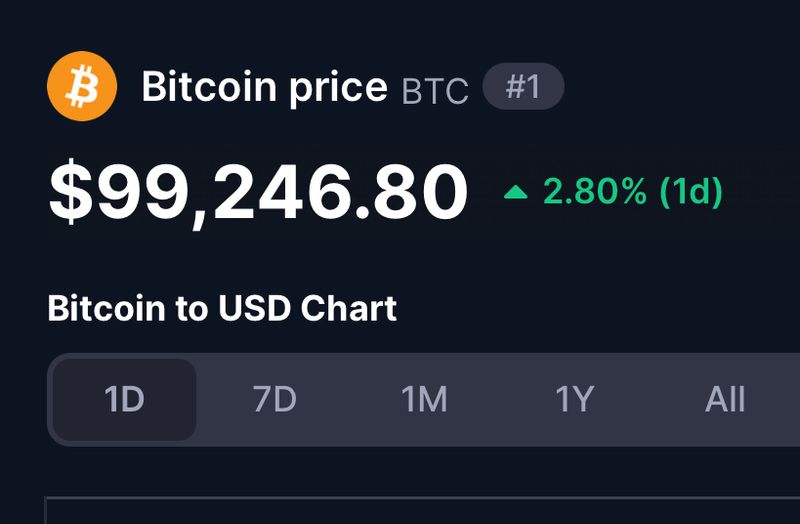Click the $99,246.80 price value
The image size is (800, 524).
coord(258,192)
